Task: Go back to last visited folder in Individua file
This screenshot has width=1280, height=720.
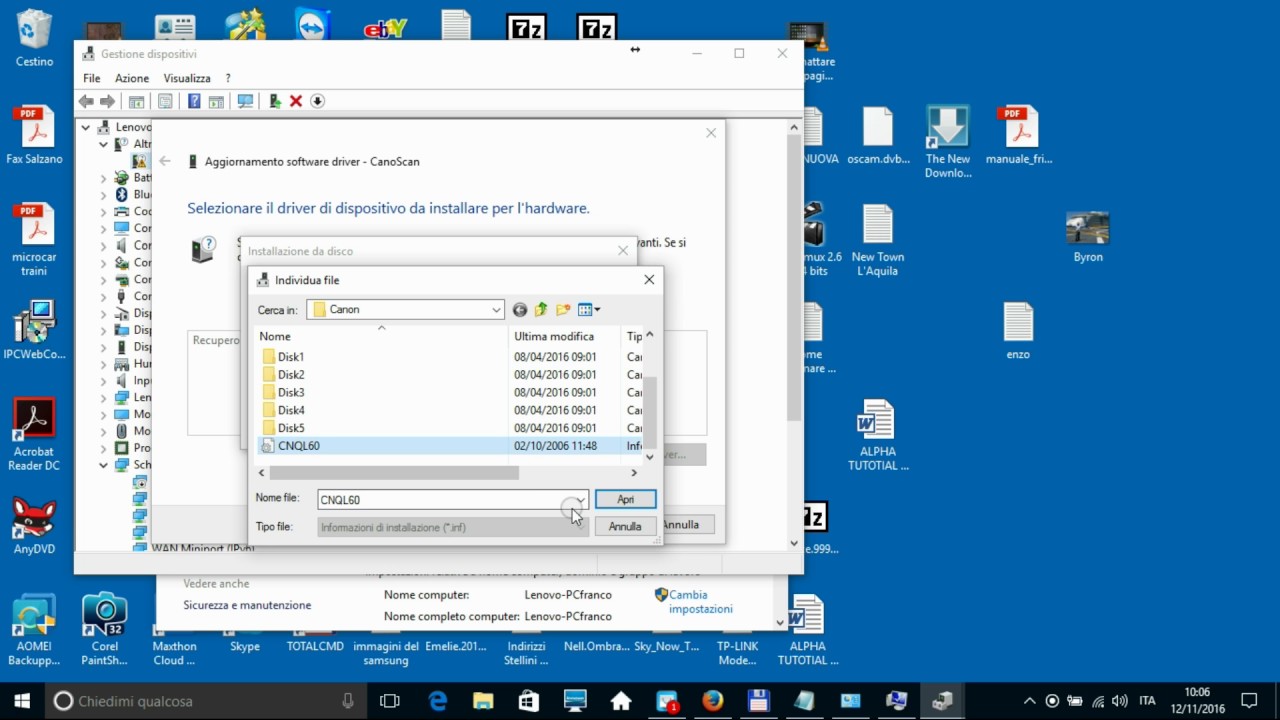Action: click(519, 310)
